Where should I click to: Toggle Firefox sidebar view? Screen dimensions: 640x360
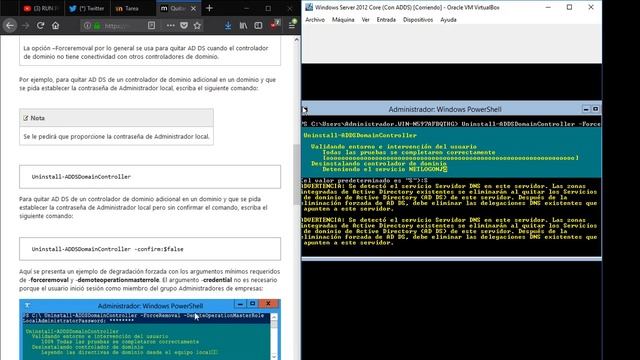coord(258,26)
